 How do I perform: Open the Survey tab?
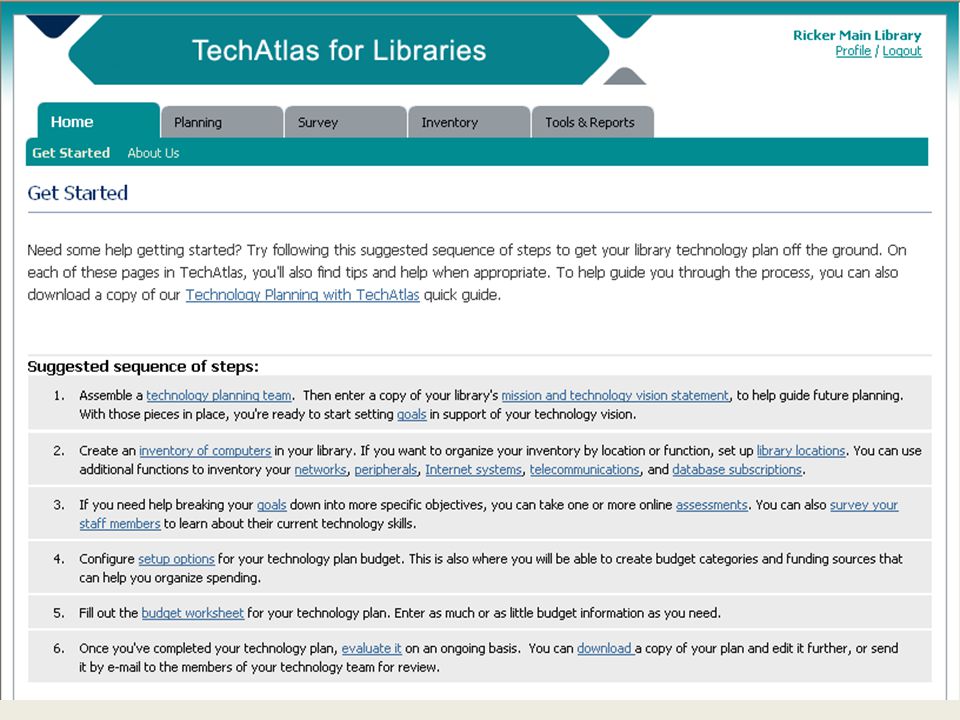click(x=345, y=122)
